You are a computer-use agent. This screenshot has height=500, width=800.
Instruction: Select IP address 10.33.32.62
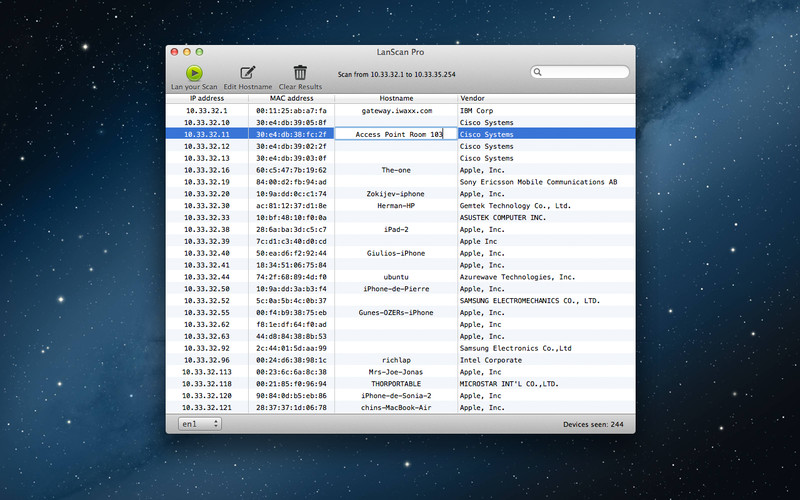click(x=207, y=324)
